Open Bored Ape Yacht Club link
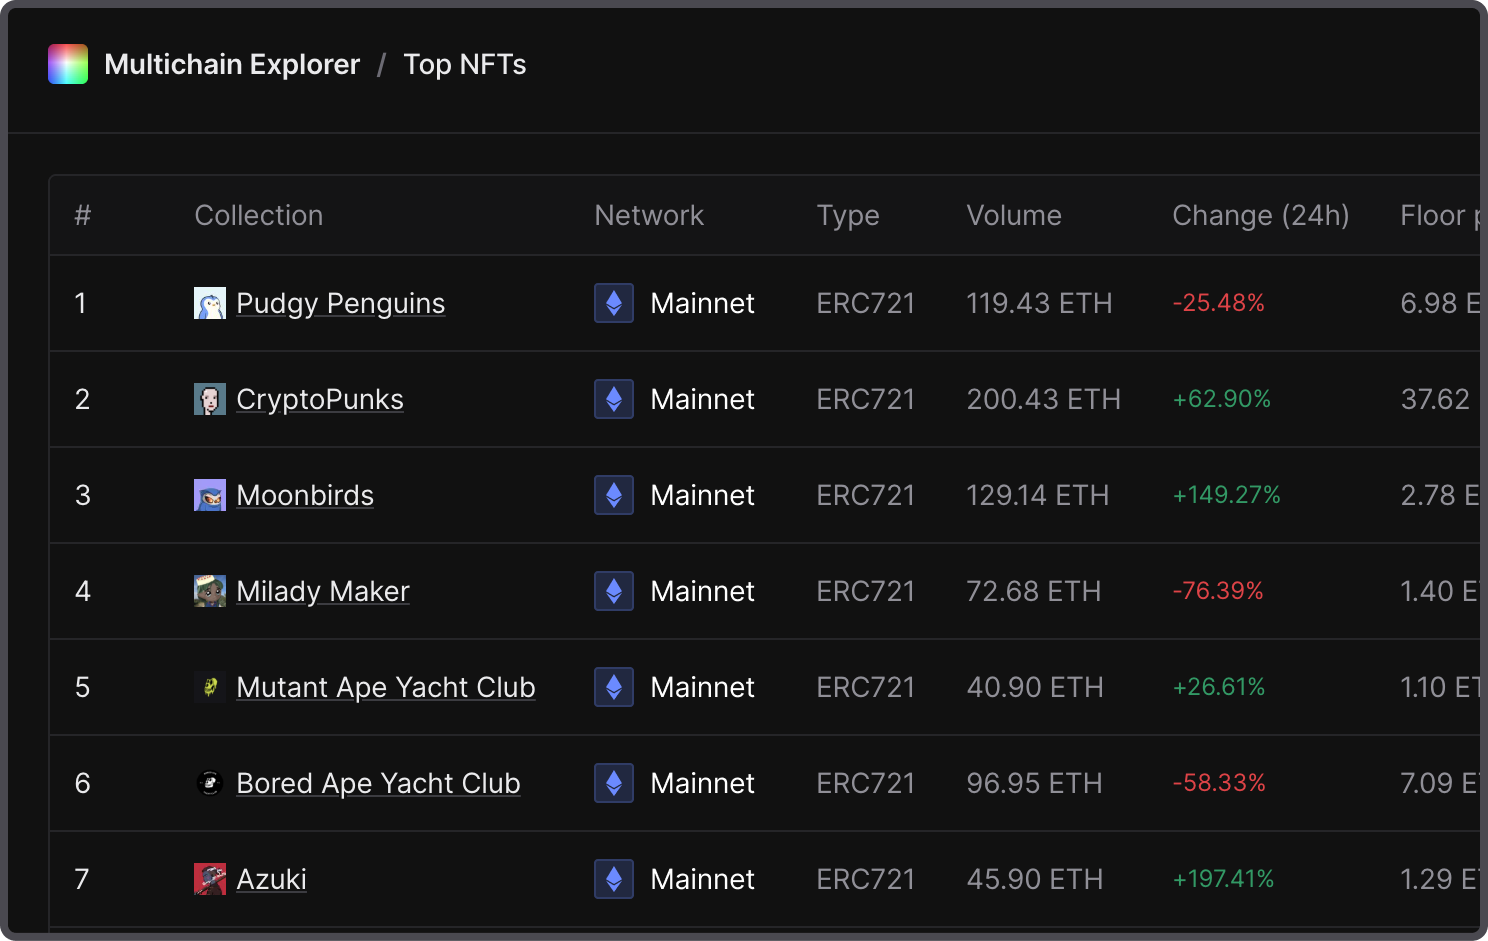 pos(378,783)
